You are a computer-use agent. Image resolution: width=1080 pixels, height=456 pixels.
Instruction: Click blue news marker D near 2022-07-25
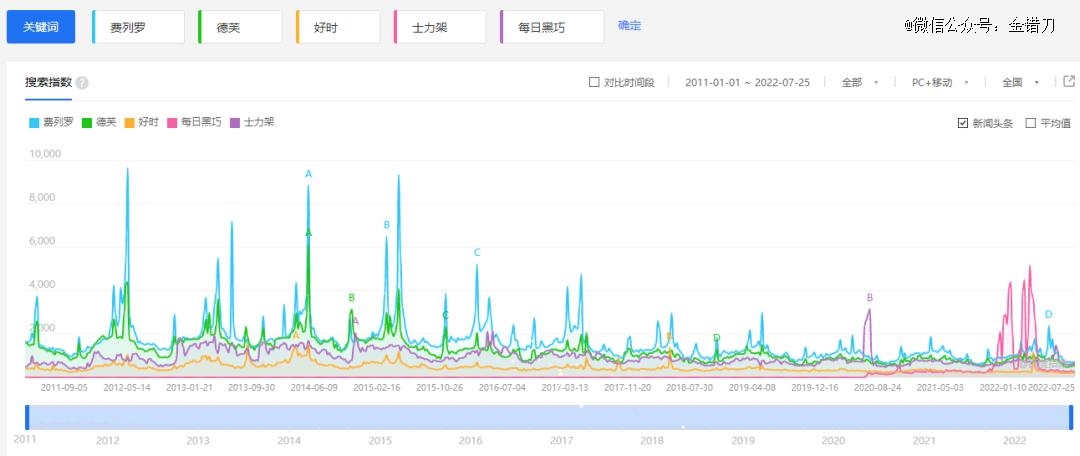coord(1048,314)
